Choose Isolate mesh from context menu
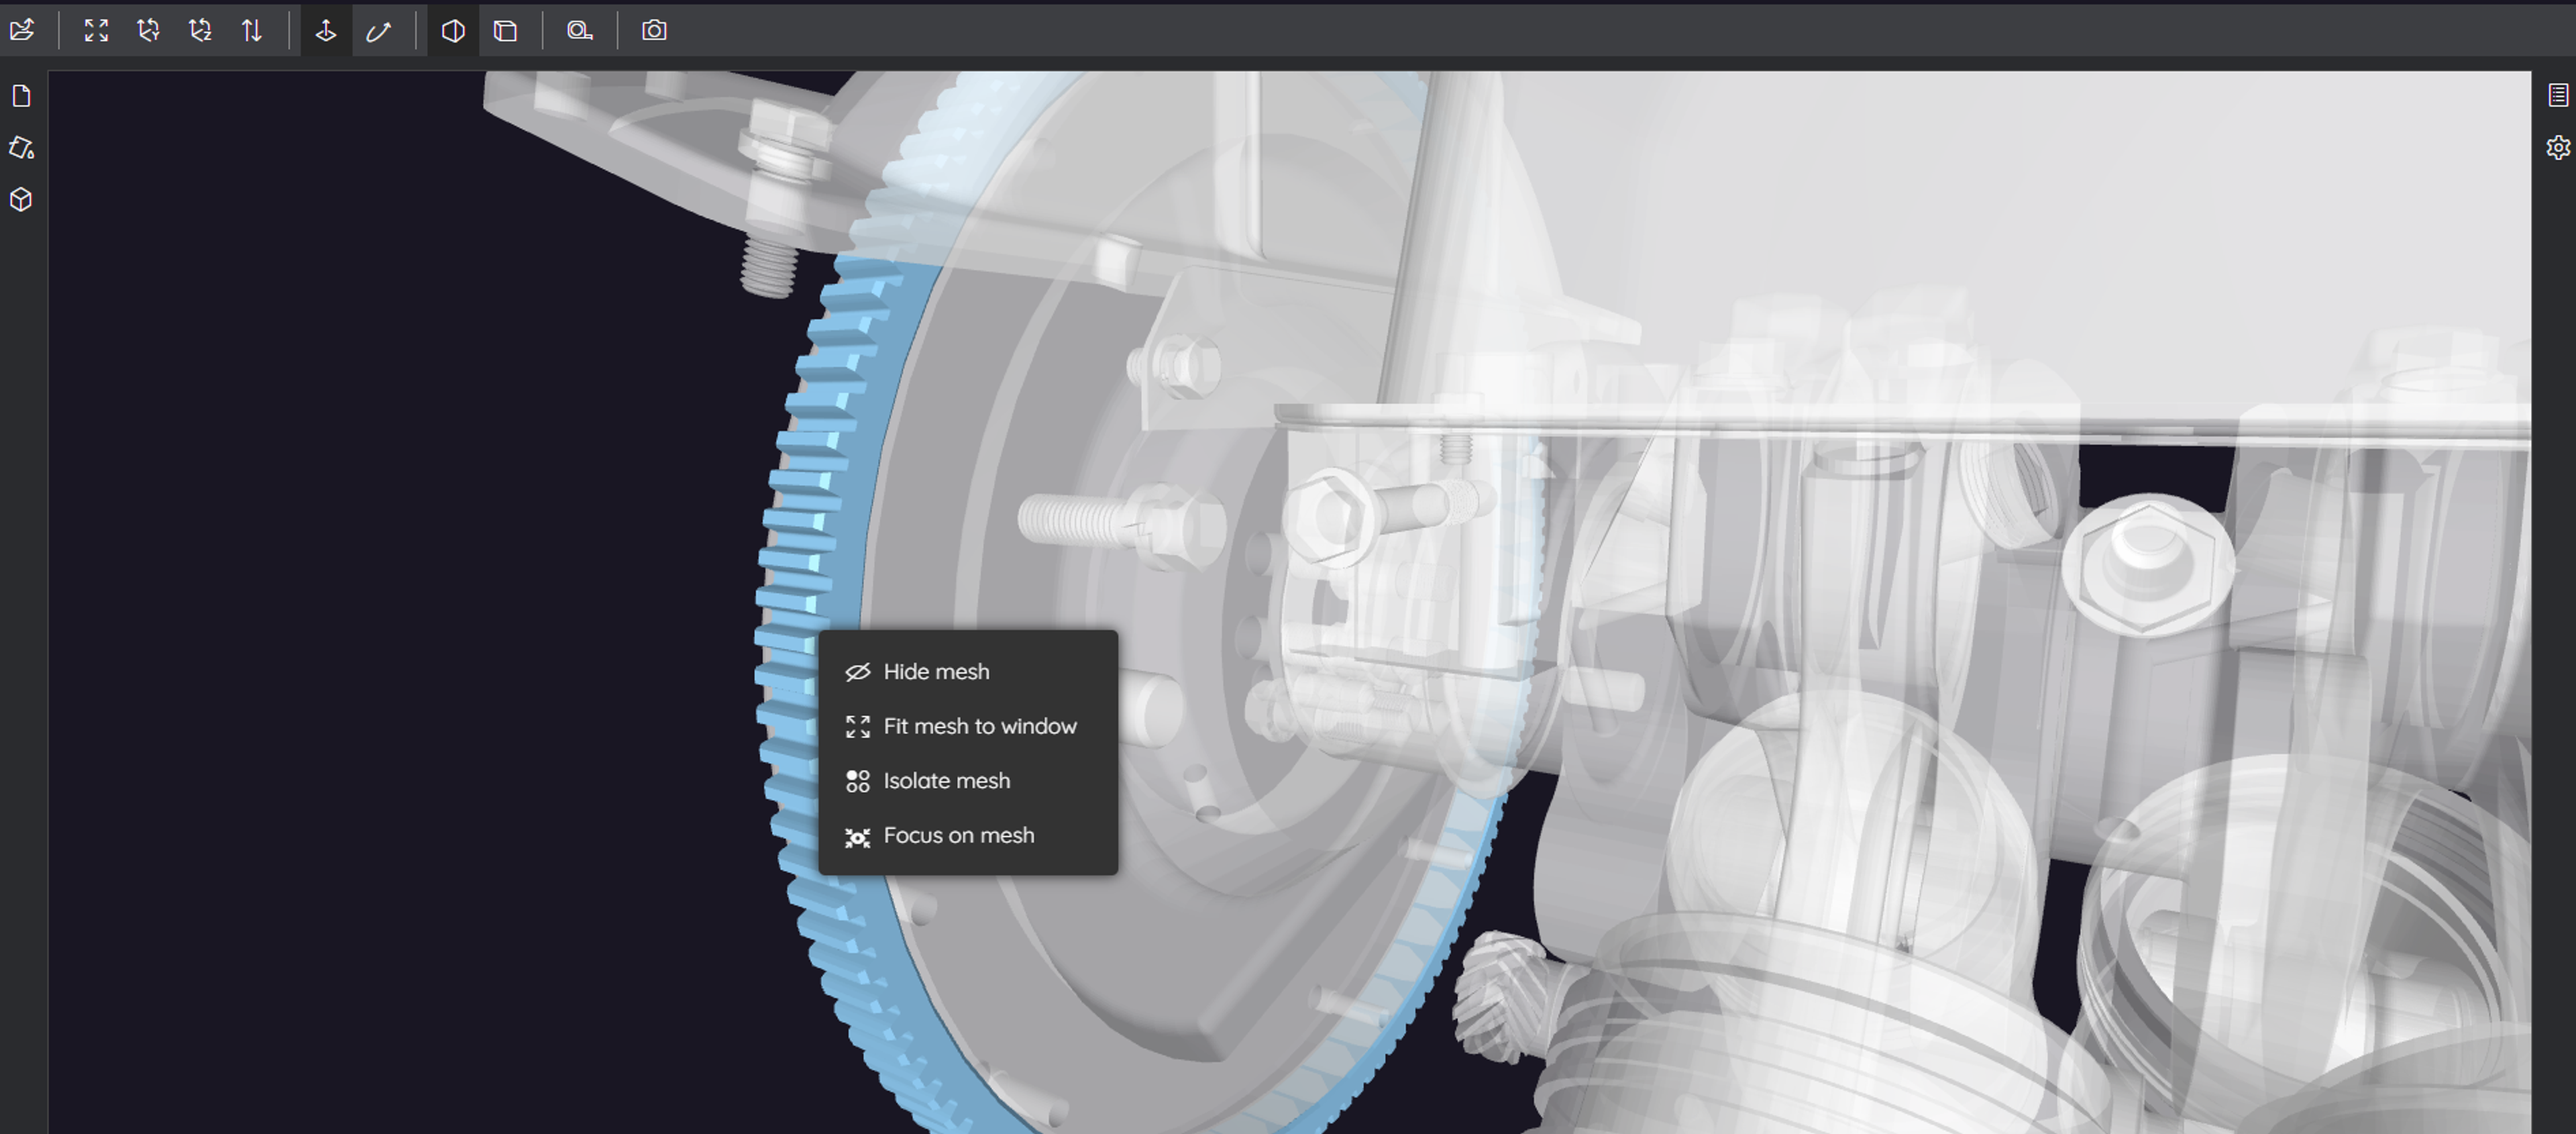This screenshot has height=1134, width=2576. (968, 781)
